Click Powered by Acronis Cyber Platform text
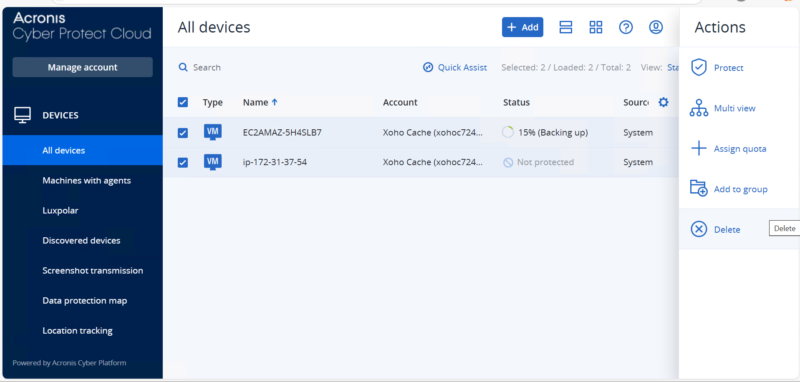 pyautogui.click(x=69, y=363)
